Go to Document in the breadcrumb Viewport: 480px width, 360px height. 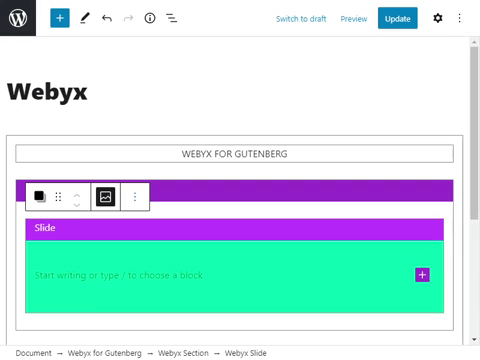point(33,353)
